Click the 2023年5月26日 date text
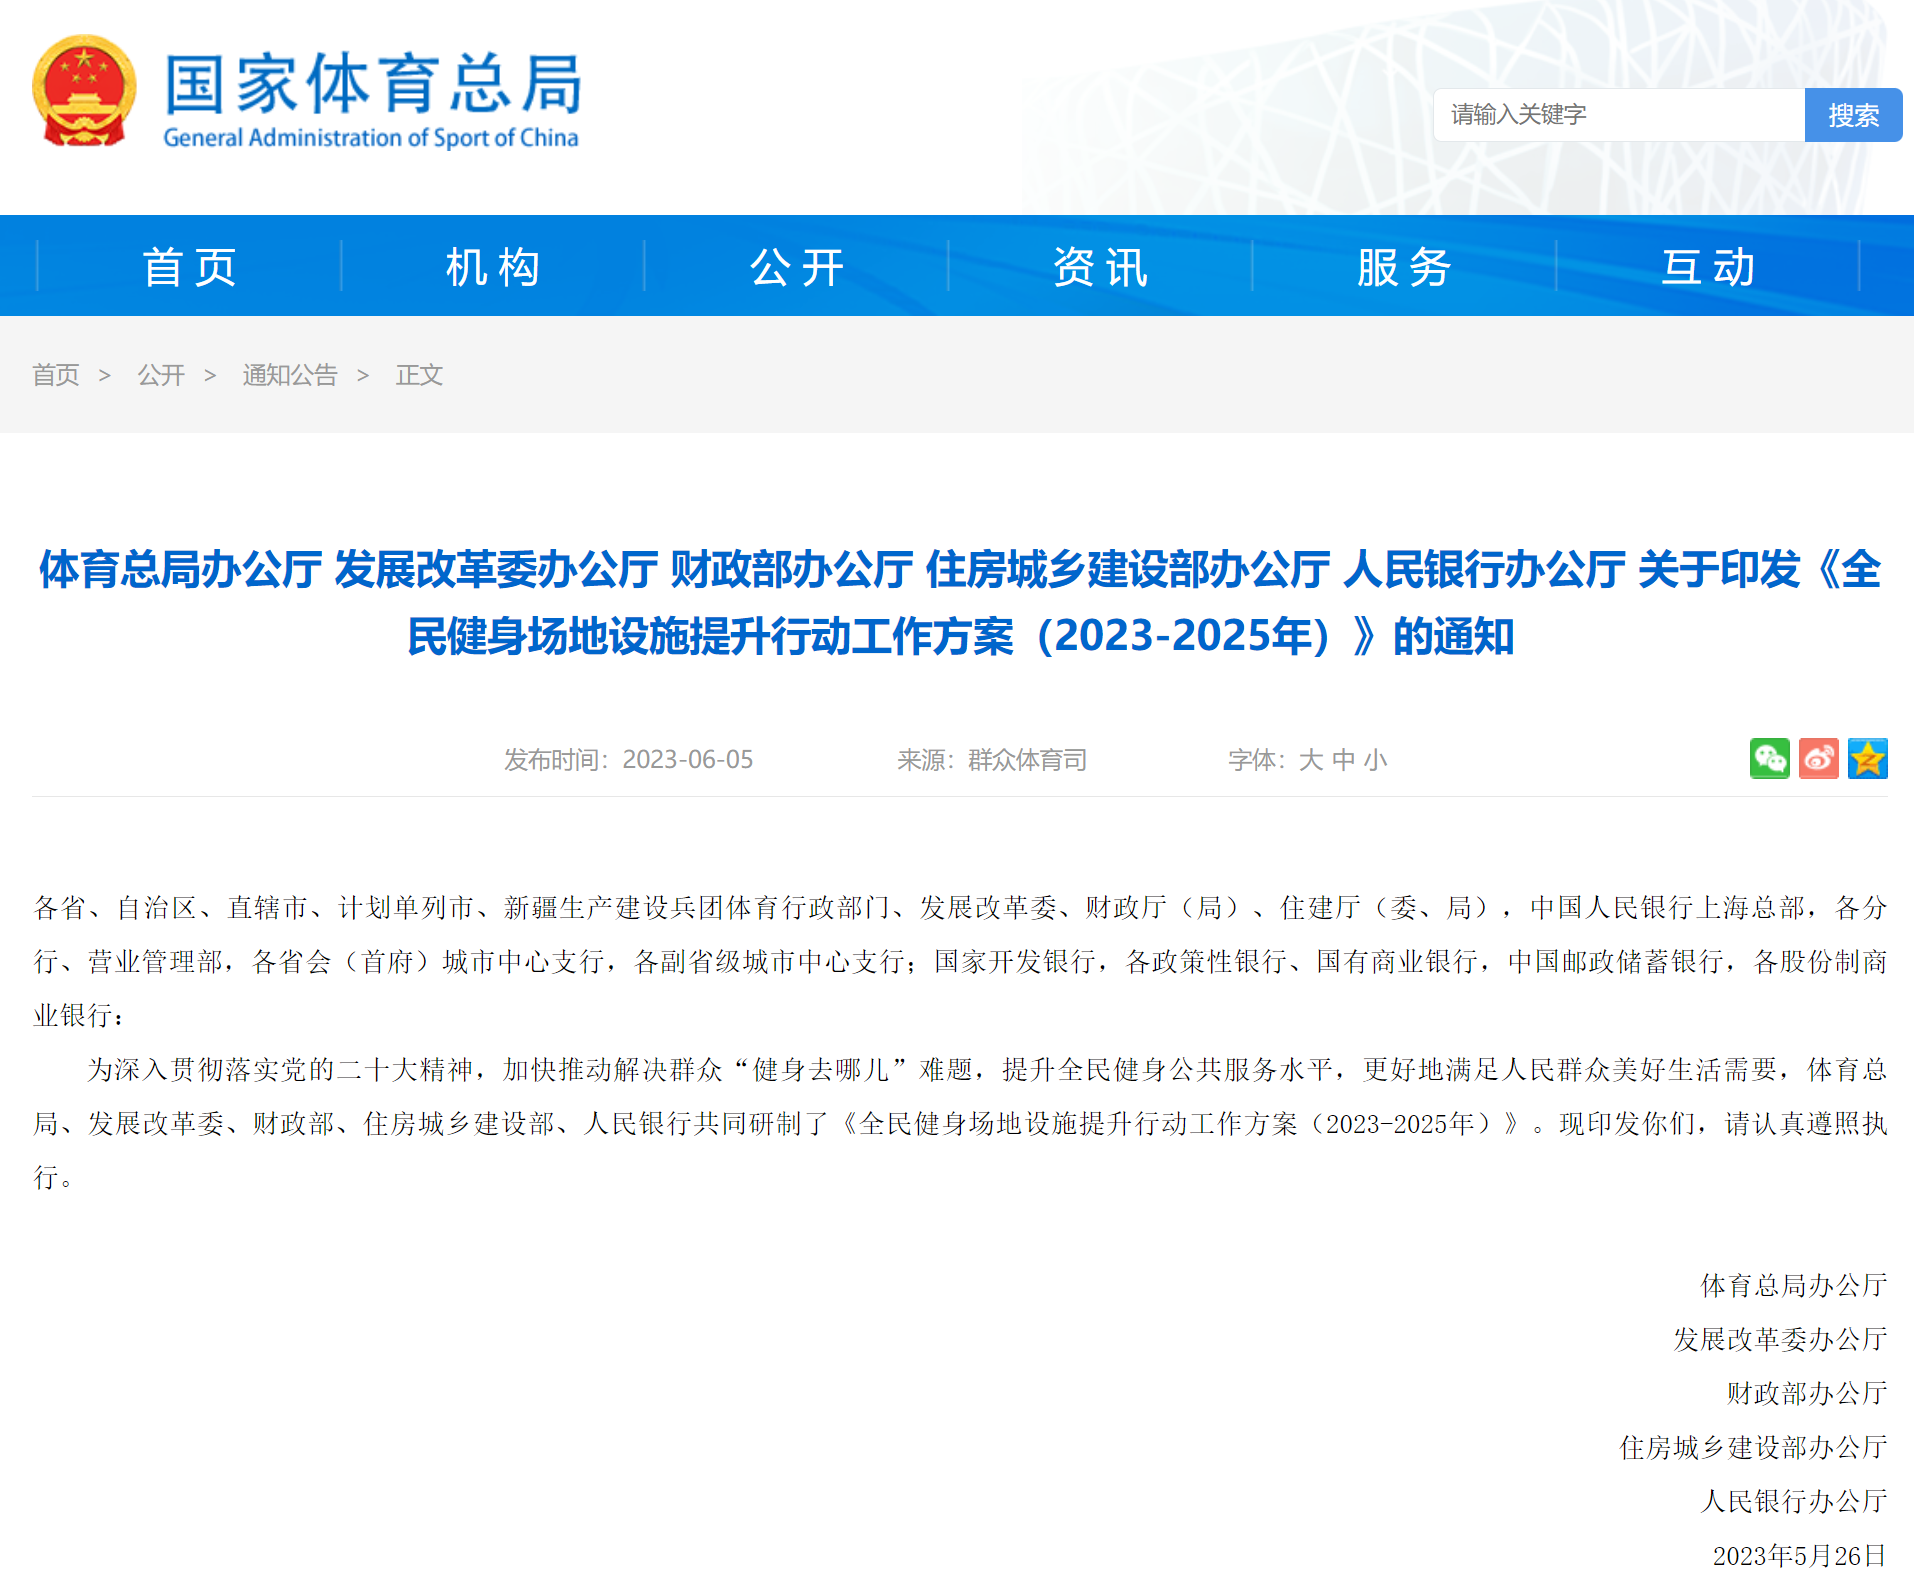The image size is (1914, 1587). [1799, 1556]
